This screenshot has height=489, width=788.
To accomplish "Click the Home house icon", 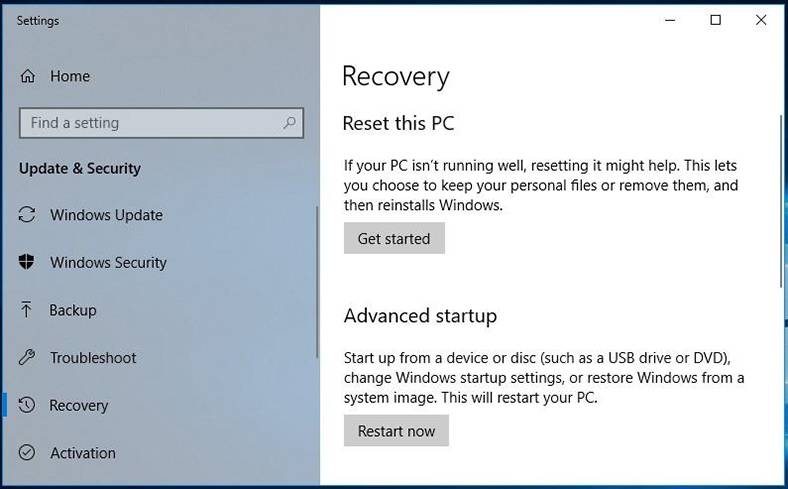I will pos(28,76).
